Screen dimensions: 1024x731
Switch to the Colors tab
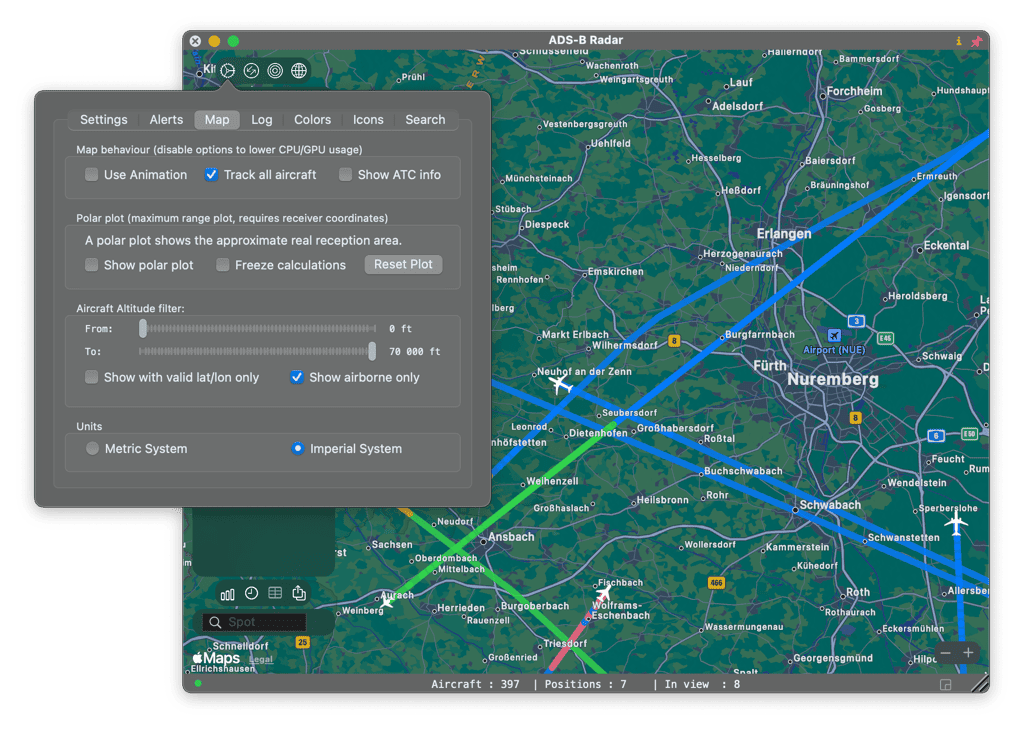pyautogui.click(x=312, y=119)
